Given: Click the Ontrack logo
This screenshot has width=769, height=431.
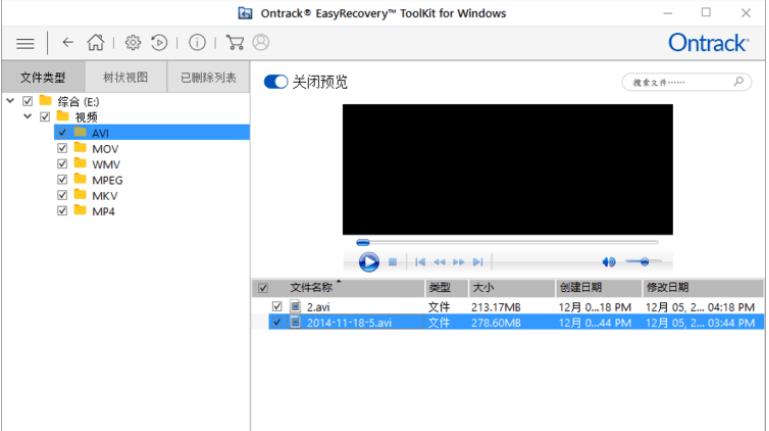Looking at the screenshot, I should [x=708, y=43].
